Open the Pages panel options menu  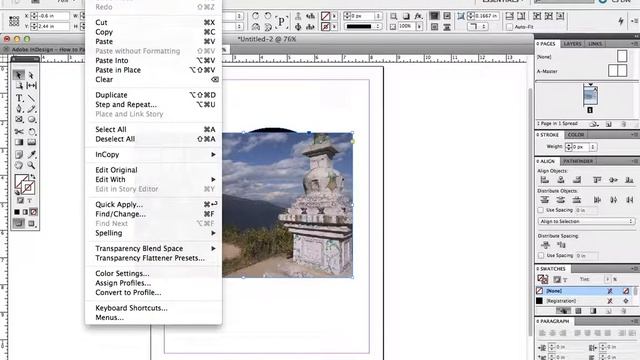tap(634, 44)
